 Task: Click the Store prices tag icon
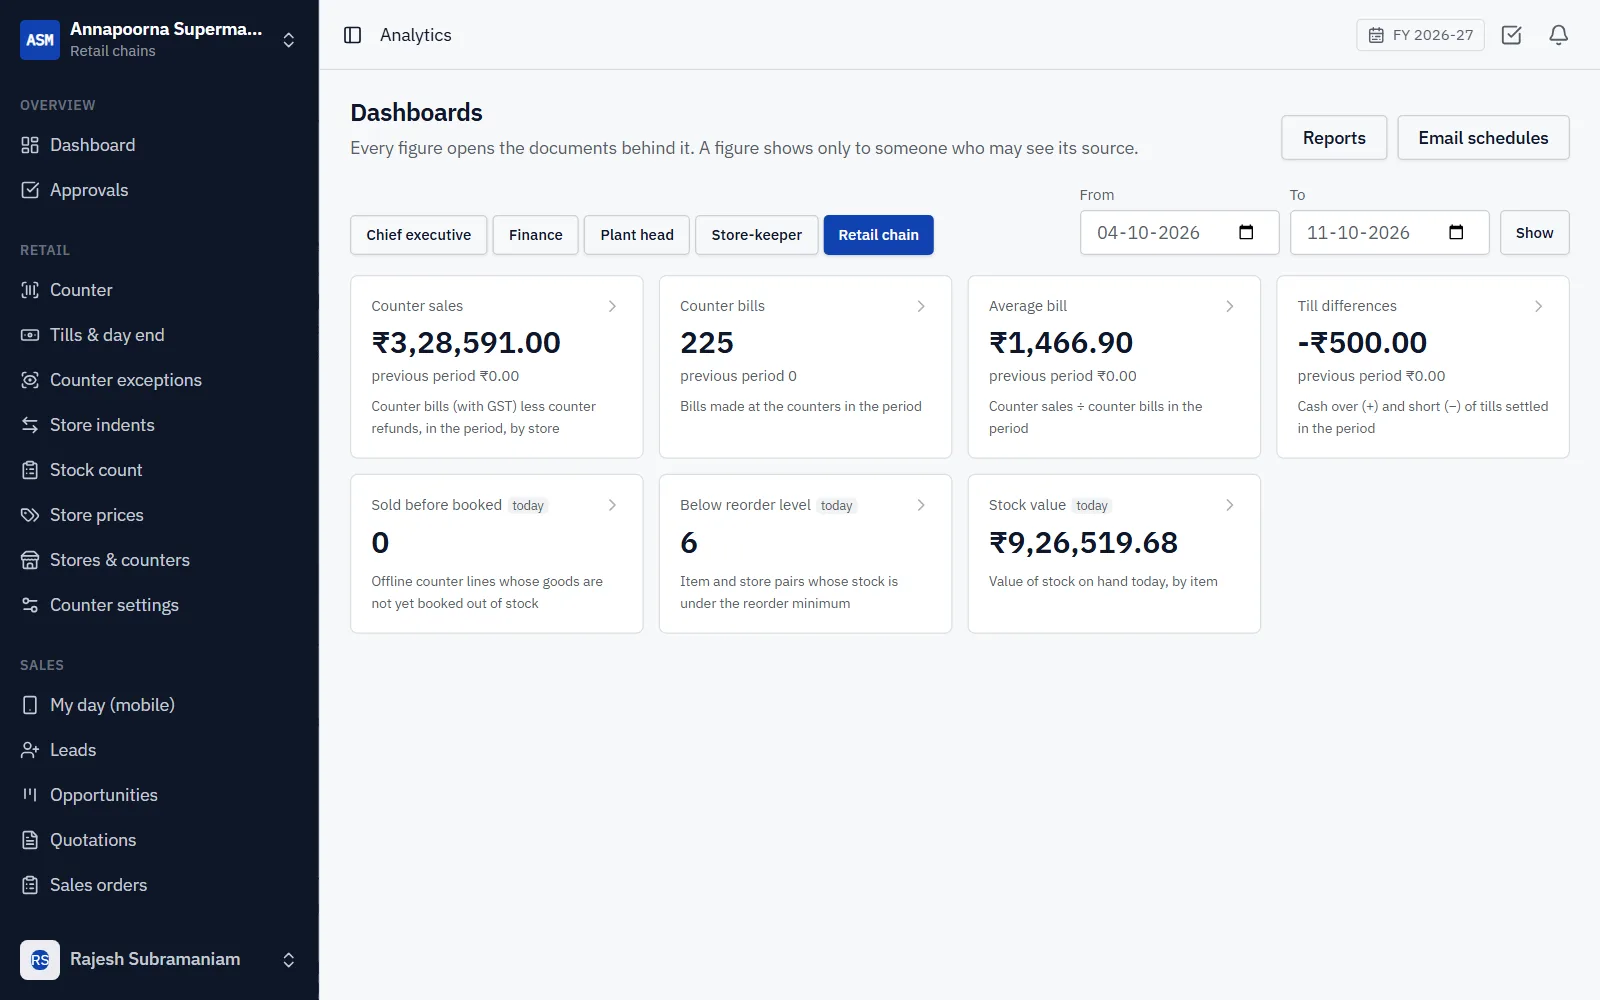[x=30, y=515]
